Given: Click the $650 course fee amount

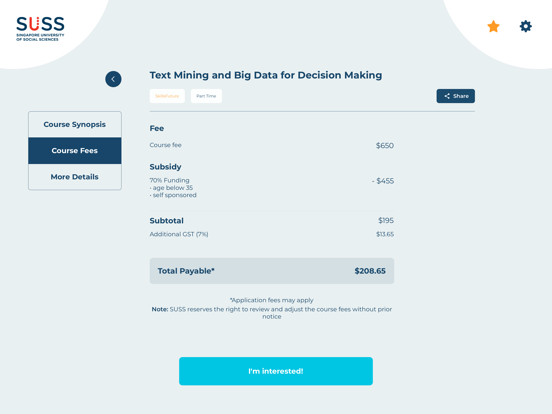Looking at the screenshot, I should coord(385,145).
